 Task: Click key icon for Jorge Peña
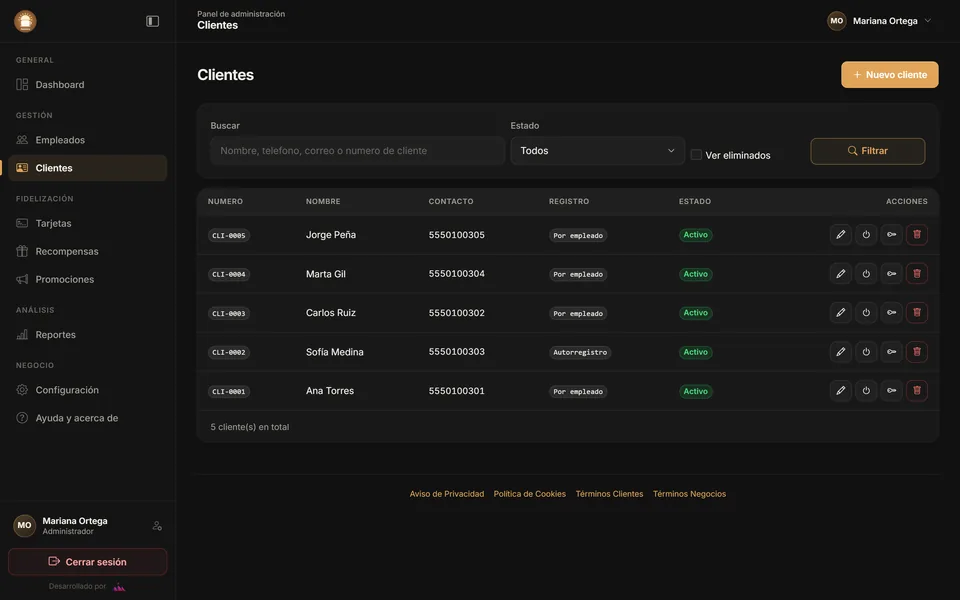pos(891,234)
